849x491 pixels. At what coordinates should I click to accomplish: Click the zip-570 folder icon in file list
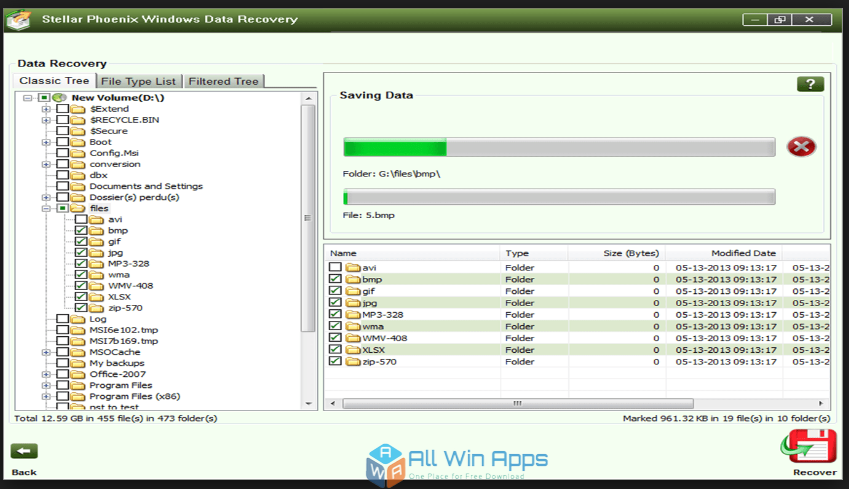[x=353, y=362]
